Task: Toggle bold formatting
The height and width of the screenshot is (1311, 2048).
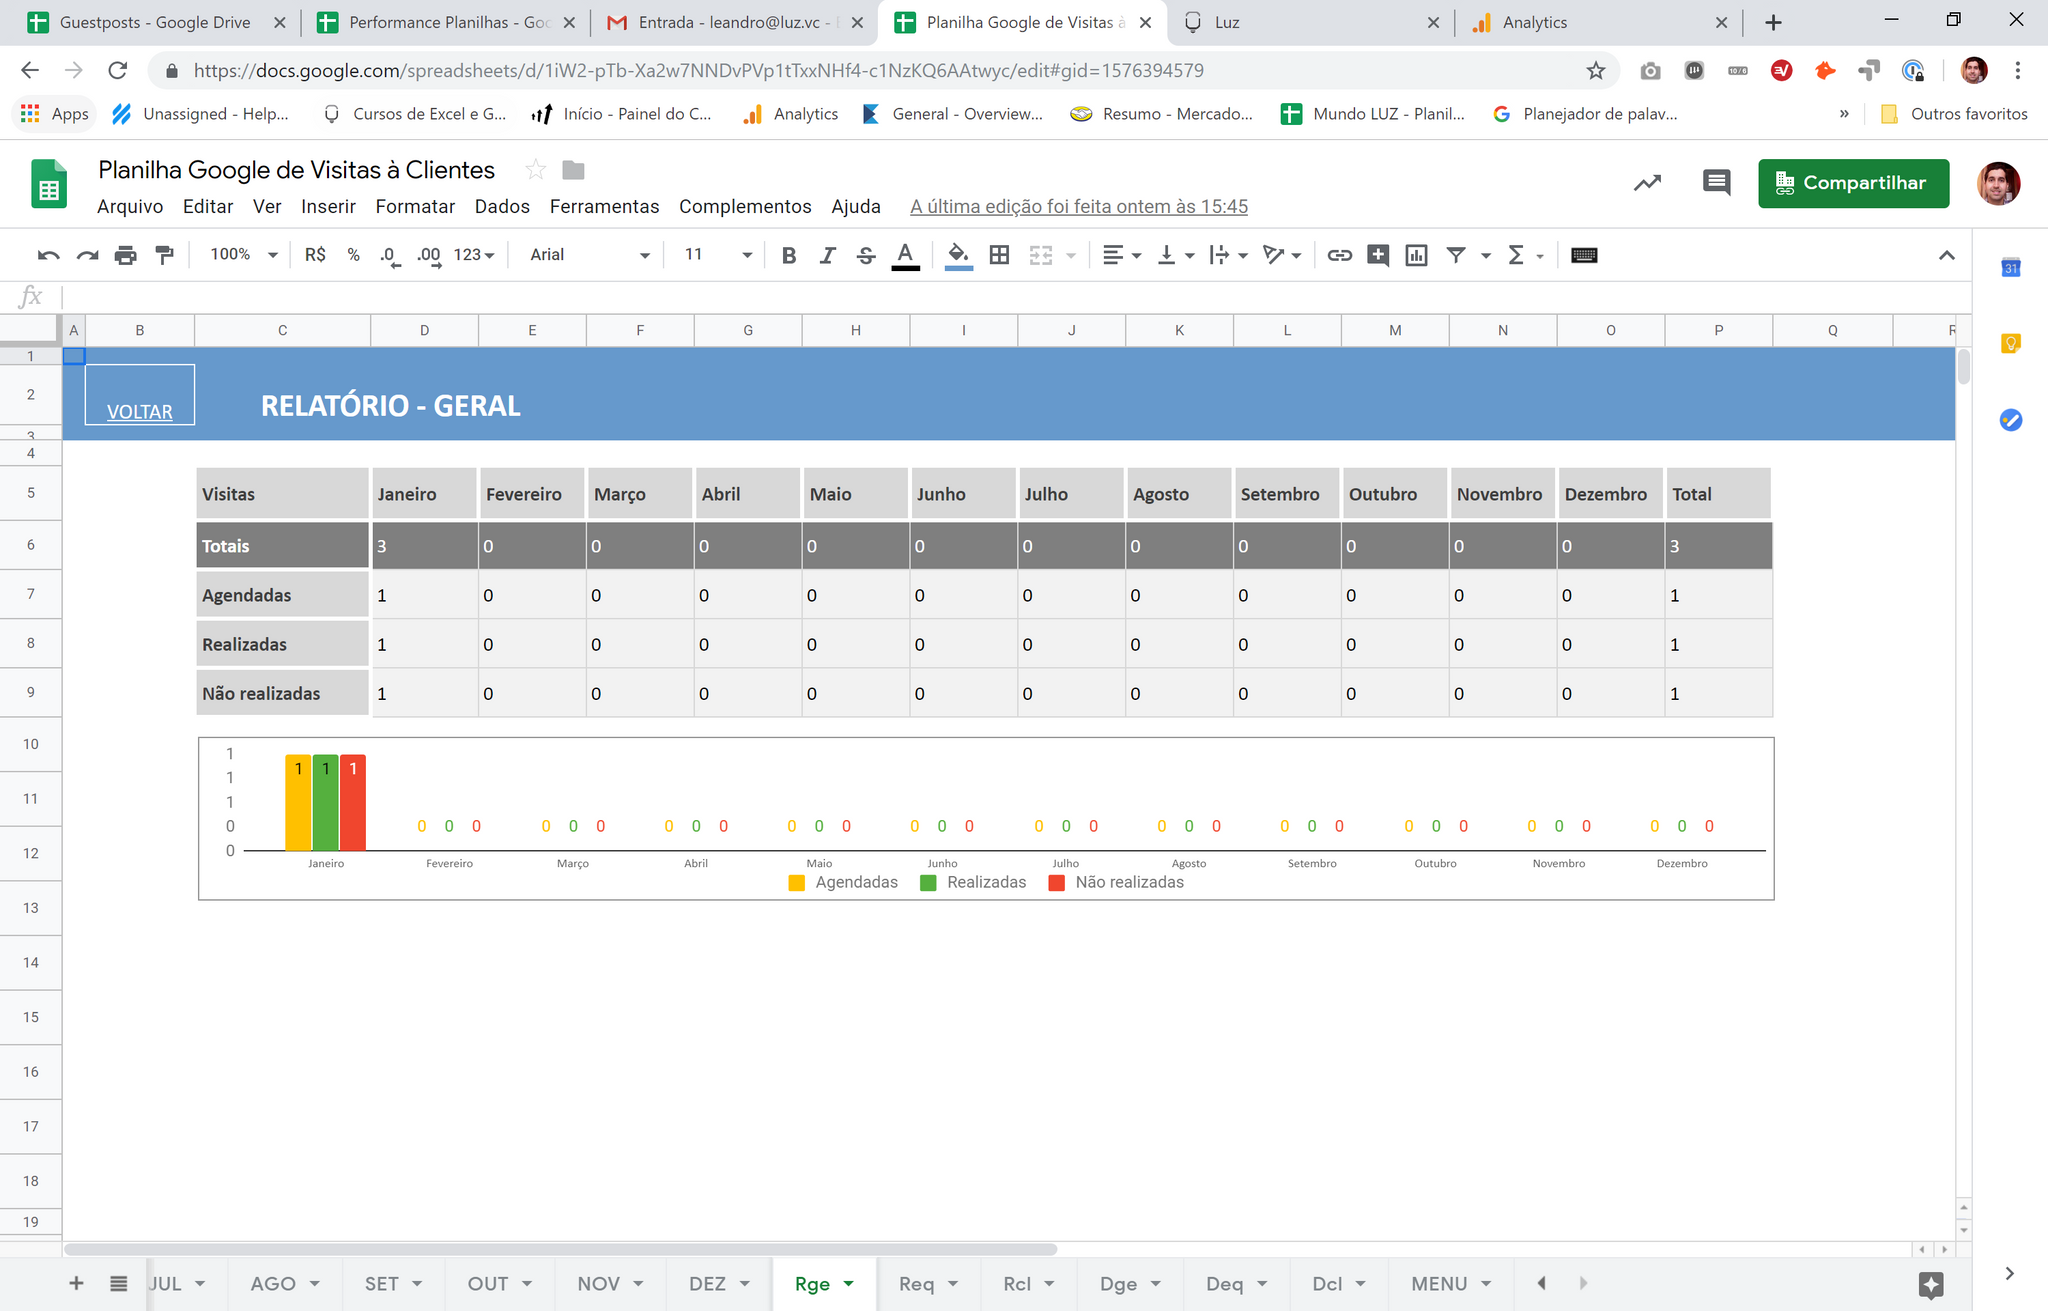Action: tap(789, 255)
